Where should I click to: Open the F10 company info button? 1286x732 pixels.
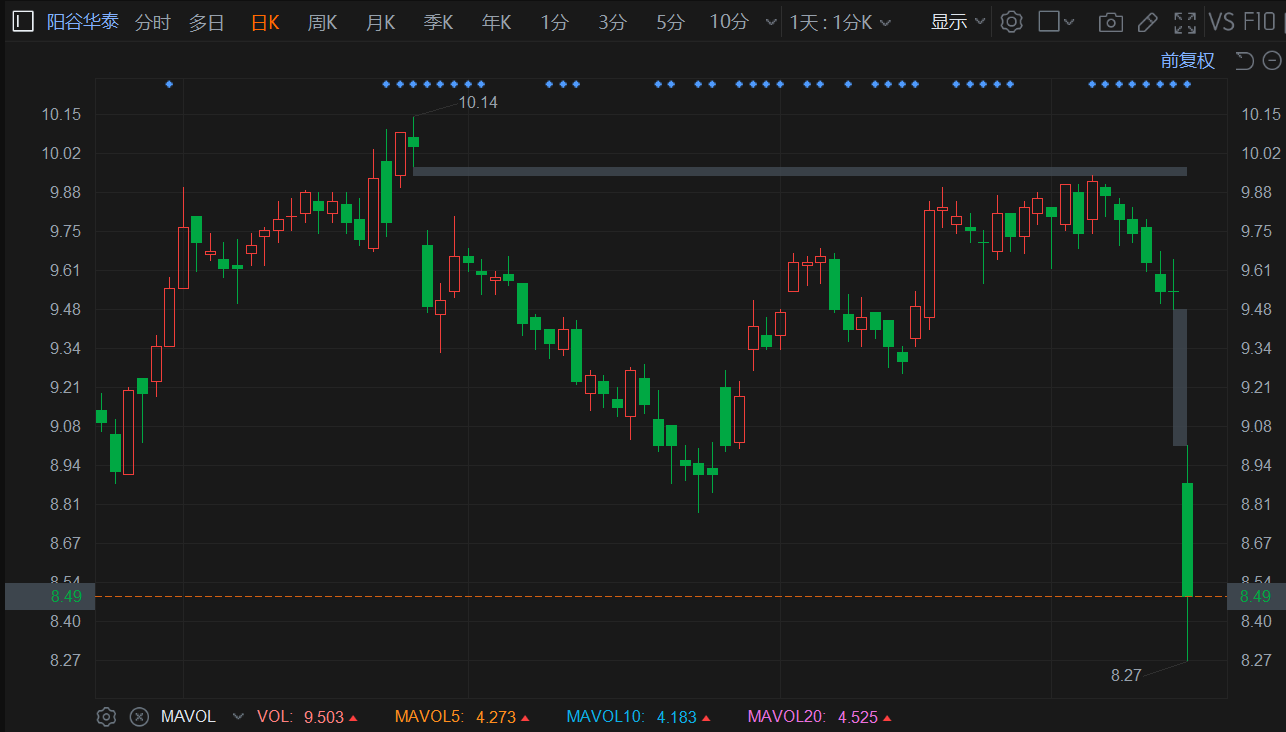(1259, 22)
